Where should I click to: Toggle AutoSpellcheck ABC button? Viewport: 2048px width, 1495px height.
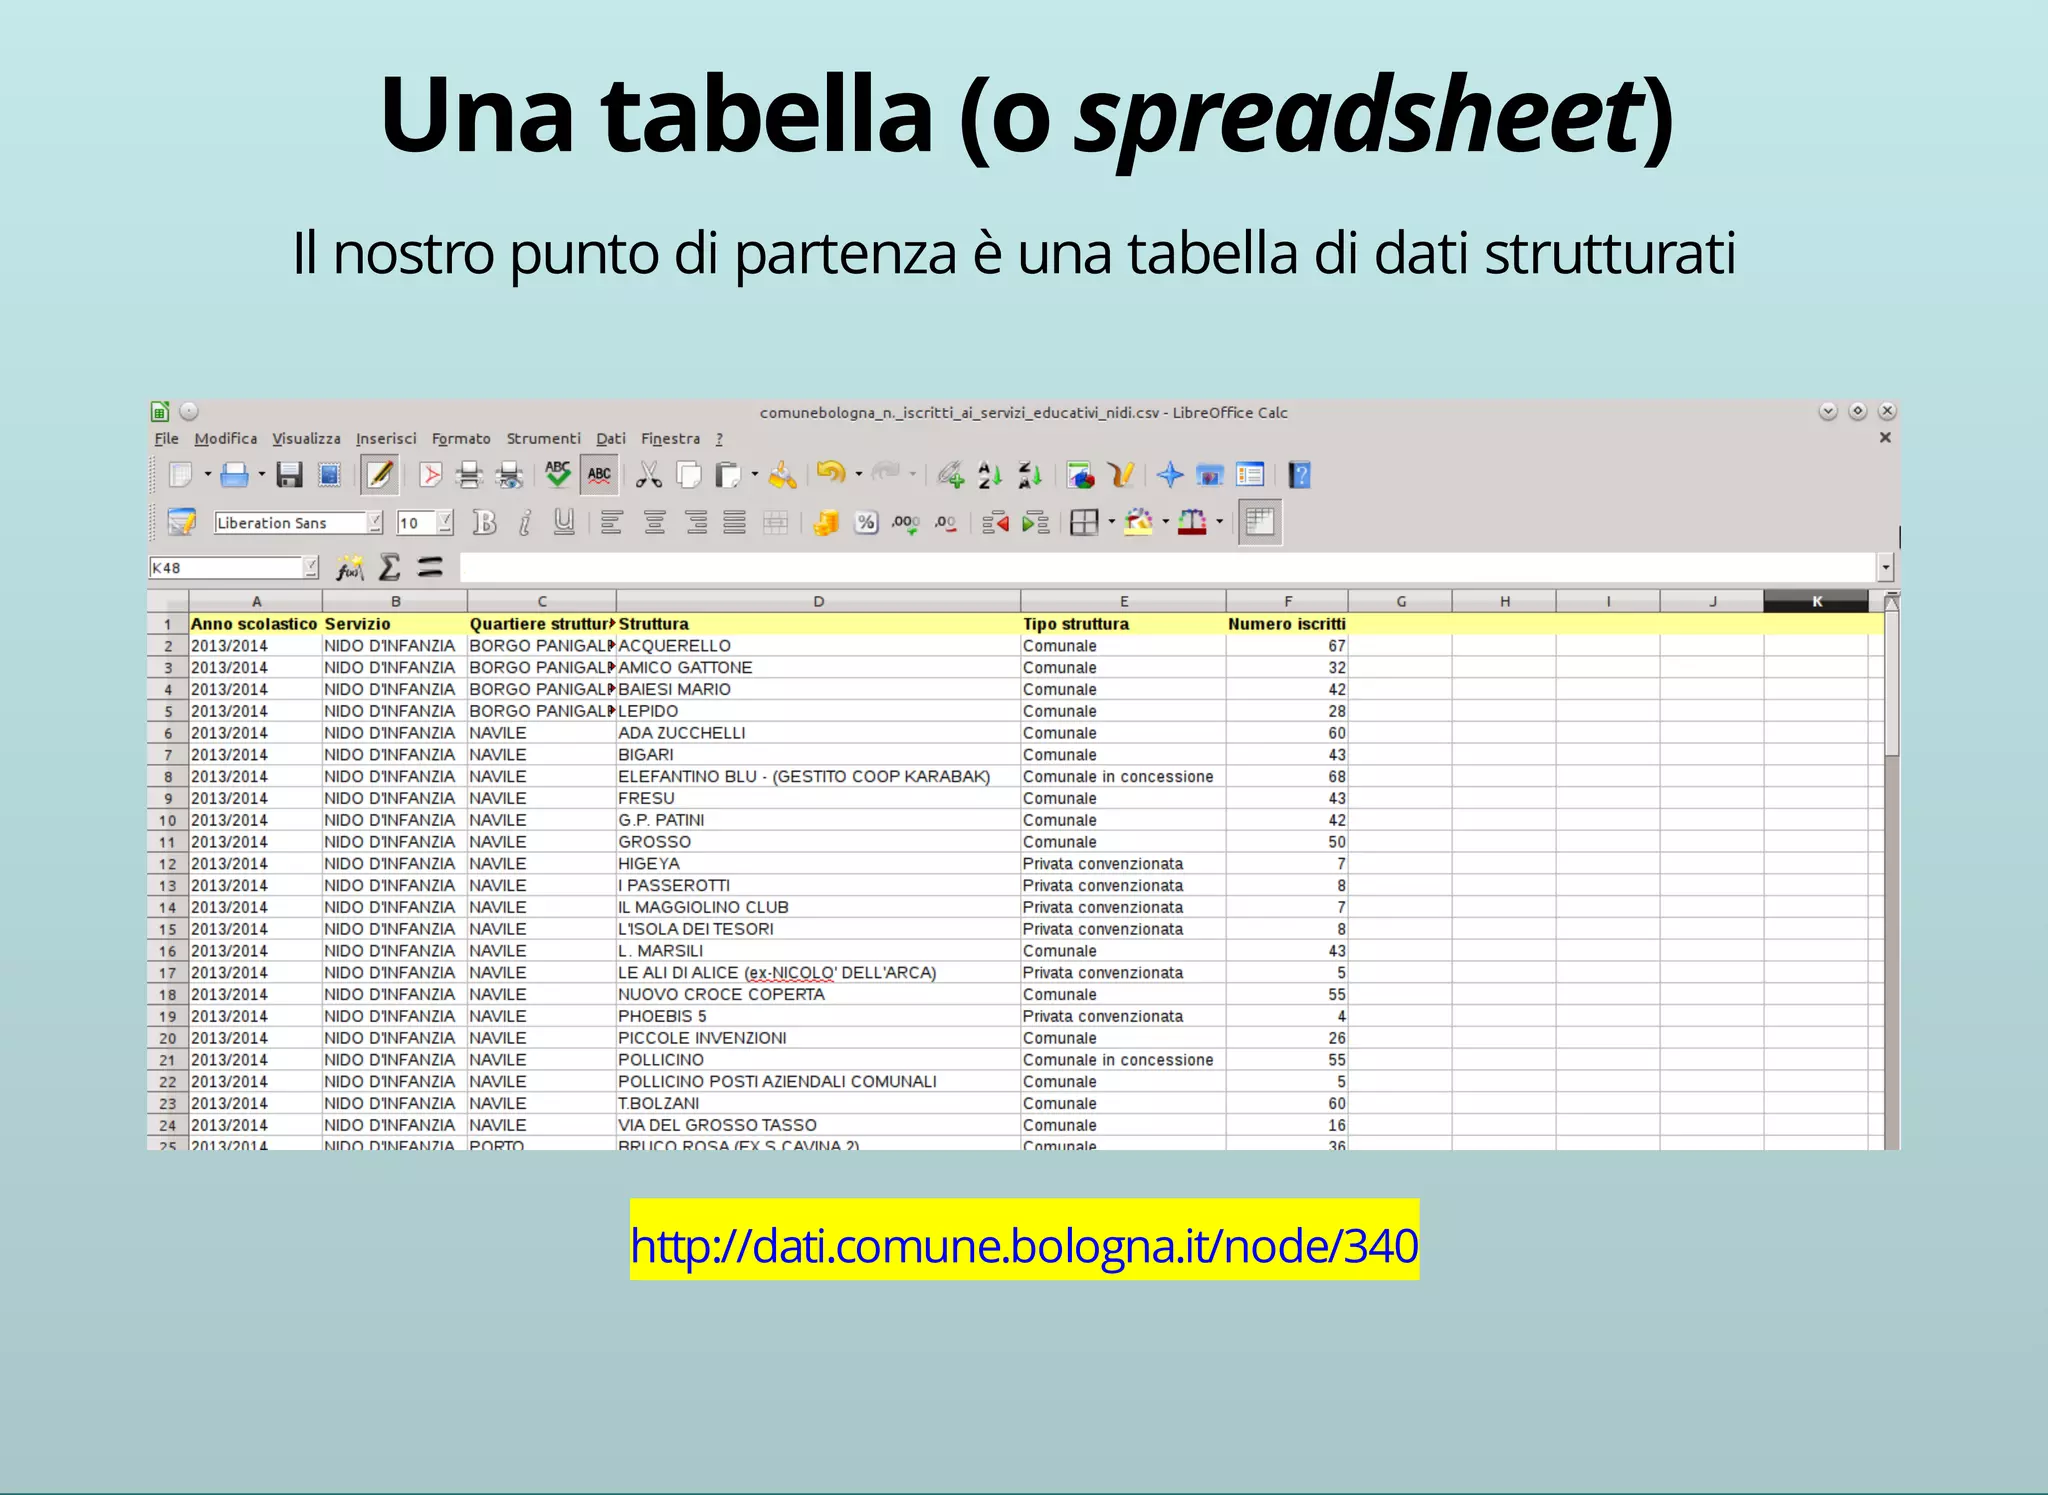pos(599,475)
